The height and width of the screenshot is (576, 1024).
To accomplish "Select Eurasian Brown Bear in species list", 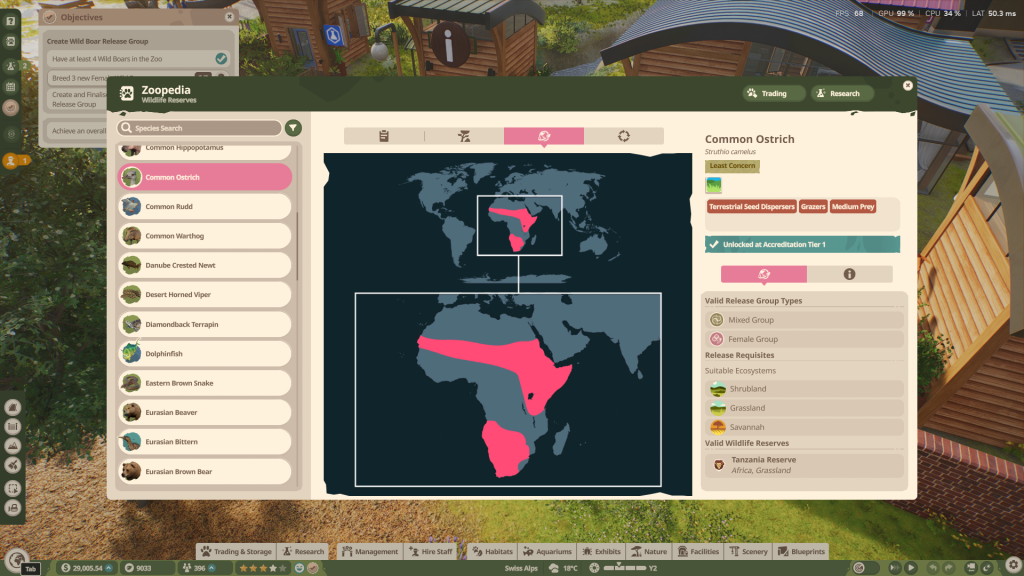I will click(204, 471).
